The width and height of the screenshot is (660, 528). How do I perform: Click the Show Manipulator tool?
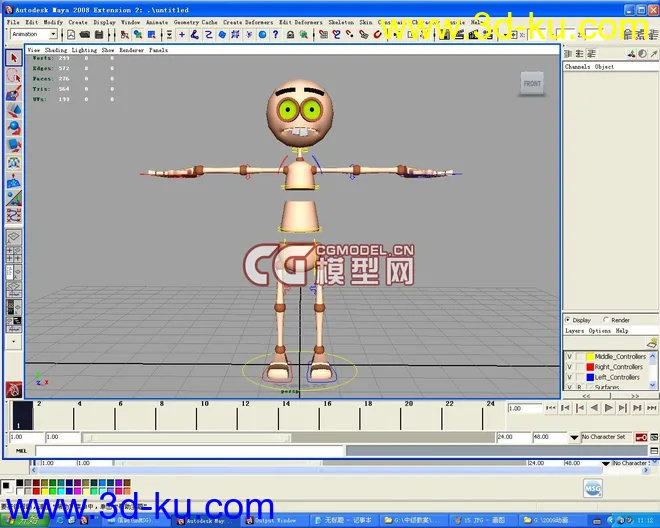pyautogui.click(x=14, y=198)
